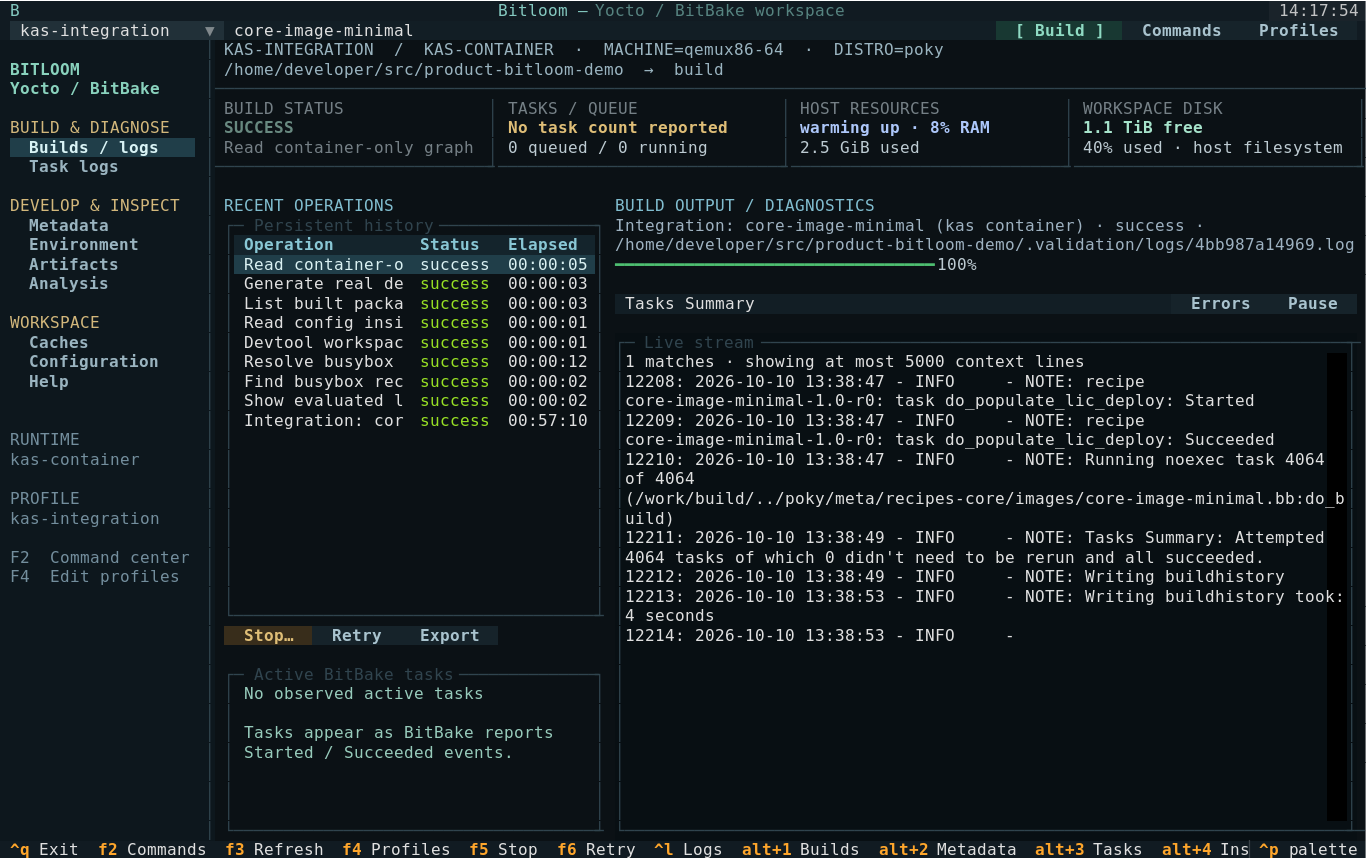
Task: Select 'List built packa' operation row
Action: 414,304
